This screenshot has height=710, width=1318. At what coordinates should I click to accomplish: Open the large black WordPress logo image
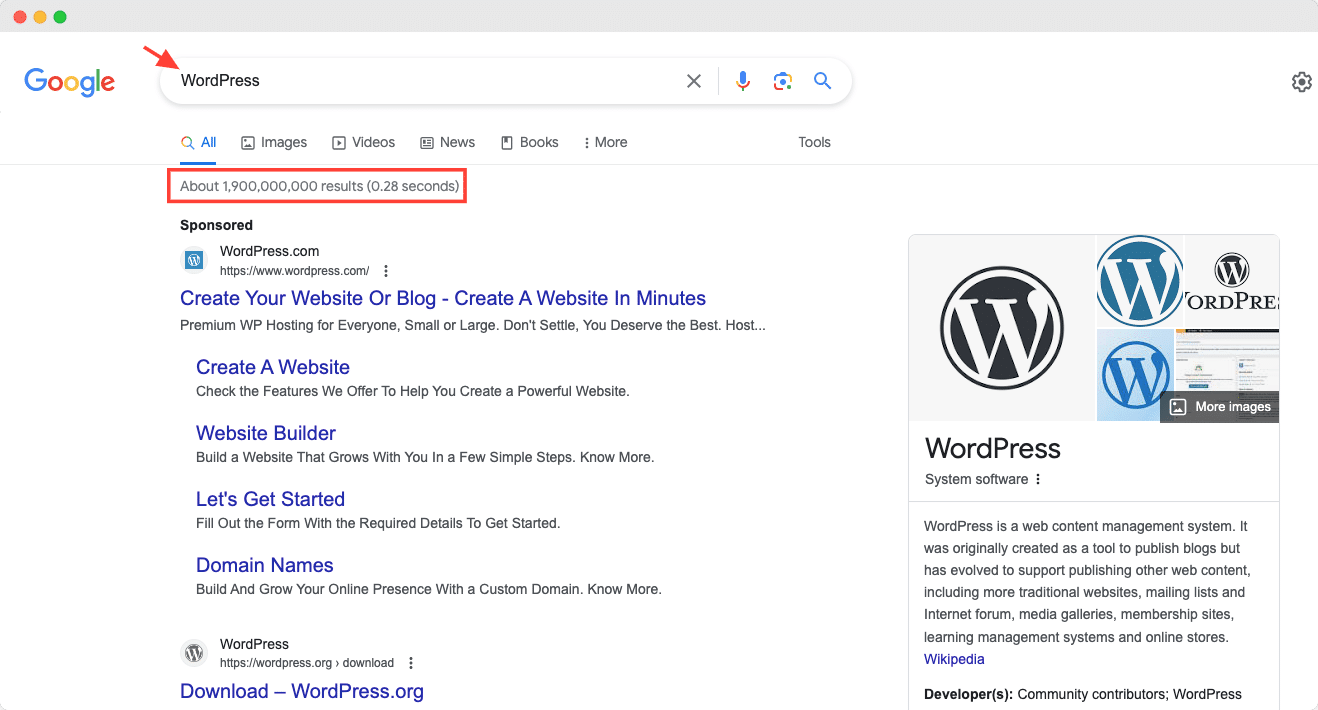(x=1002, y=328)
